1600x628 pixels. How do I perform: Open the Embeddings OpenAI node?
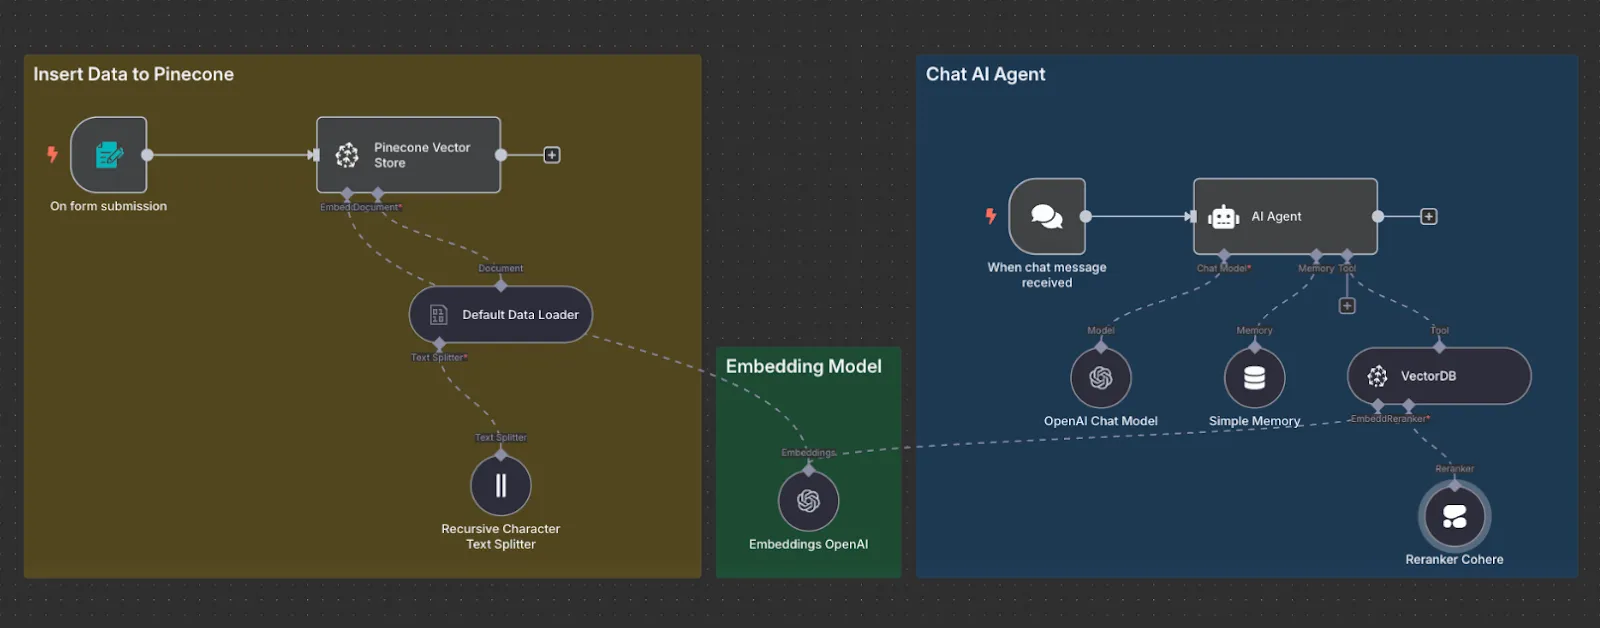pos(809,500)
